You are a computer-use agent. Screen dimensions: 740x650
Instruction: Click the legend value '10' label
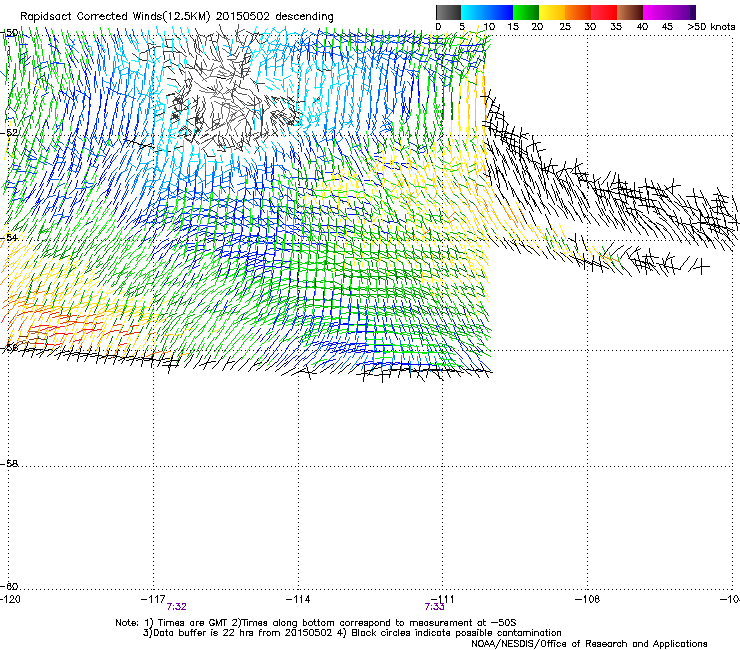click(489, 27)
